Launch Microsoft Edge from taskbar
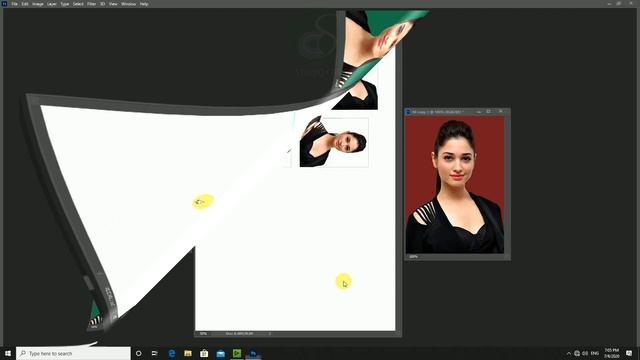 [x=172, y=353]
